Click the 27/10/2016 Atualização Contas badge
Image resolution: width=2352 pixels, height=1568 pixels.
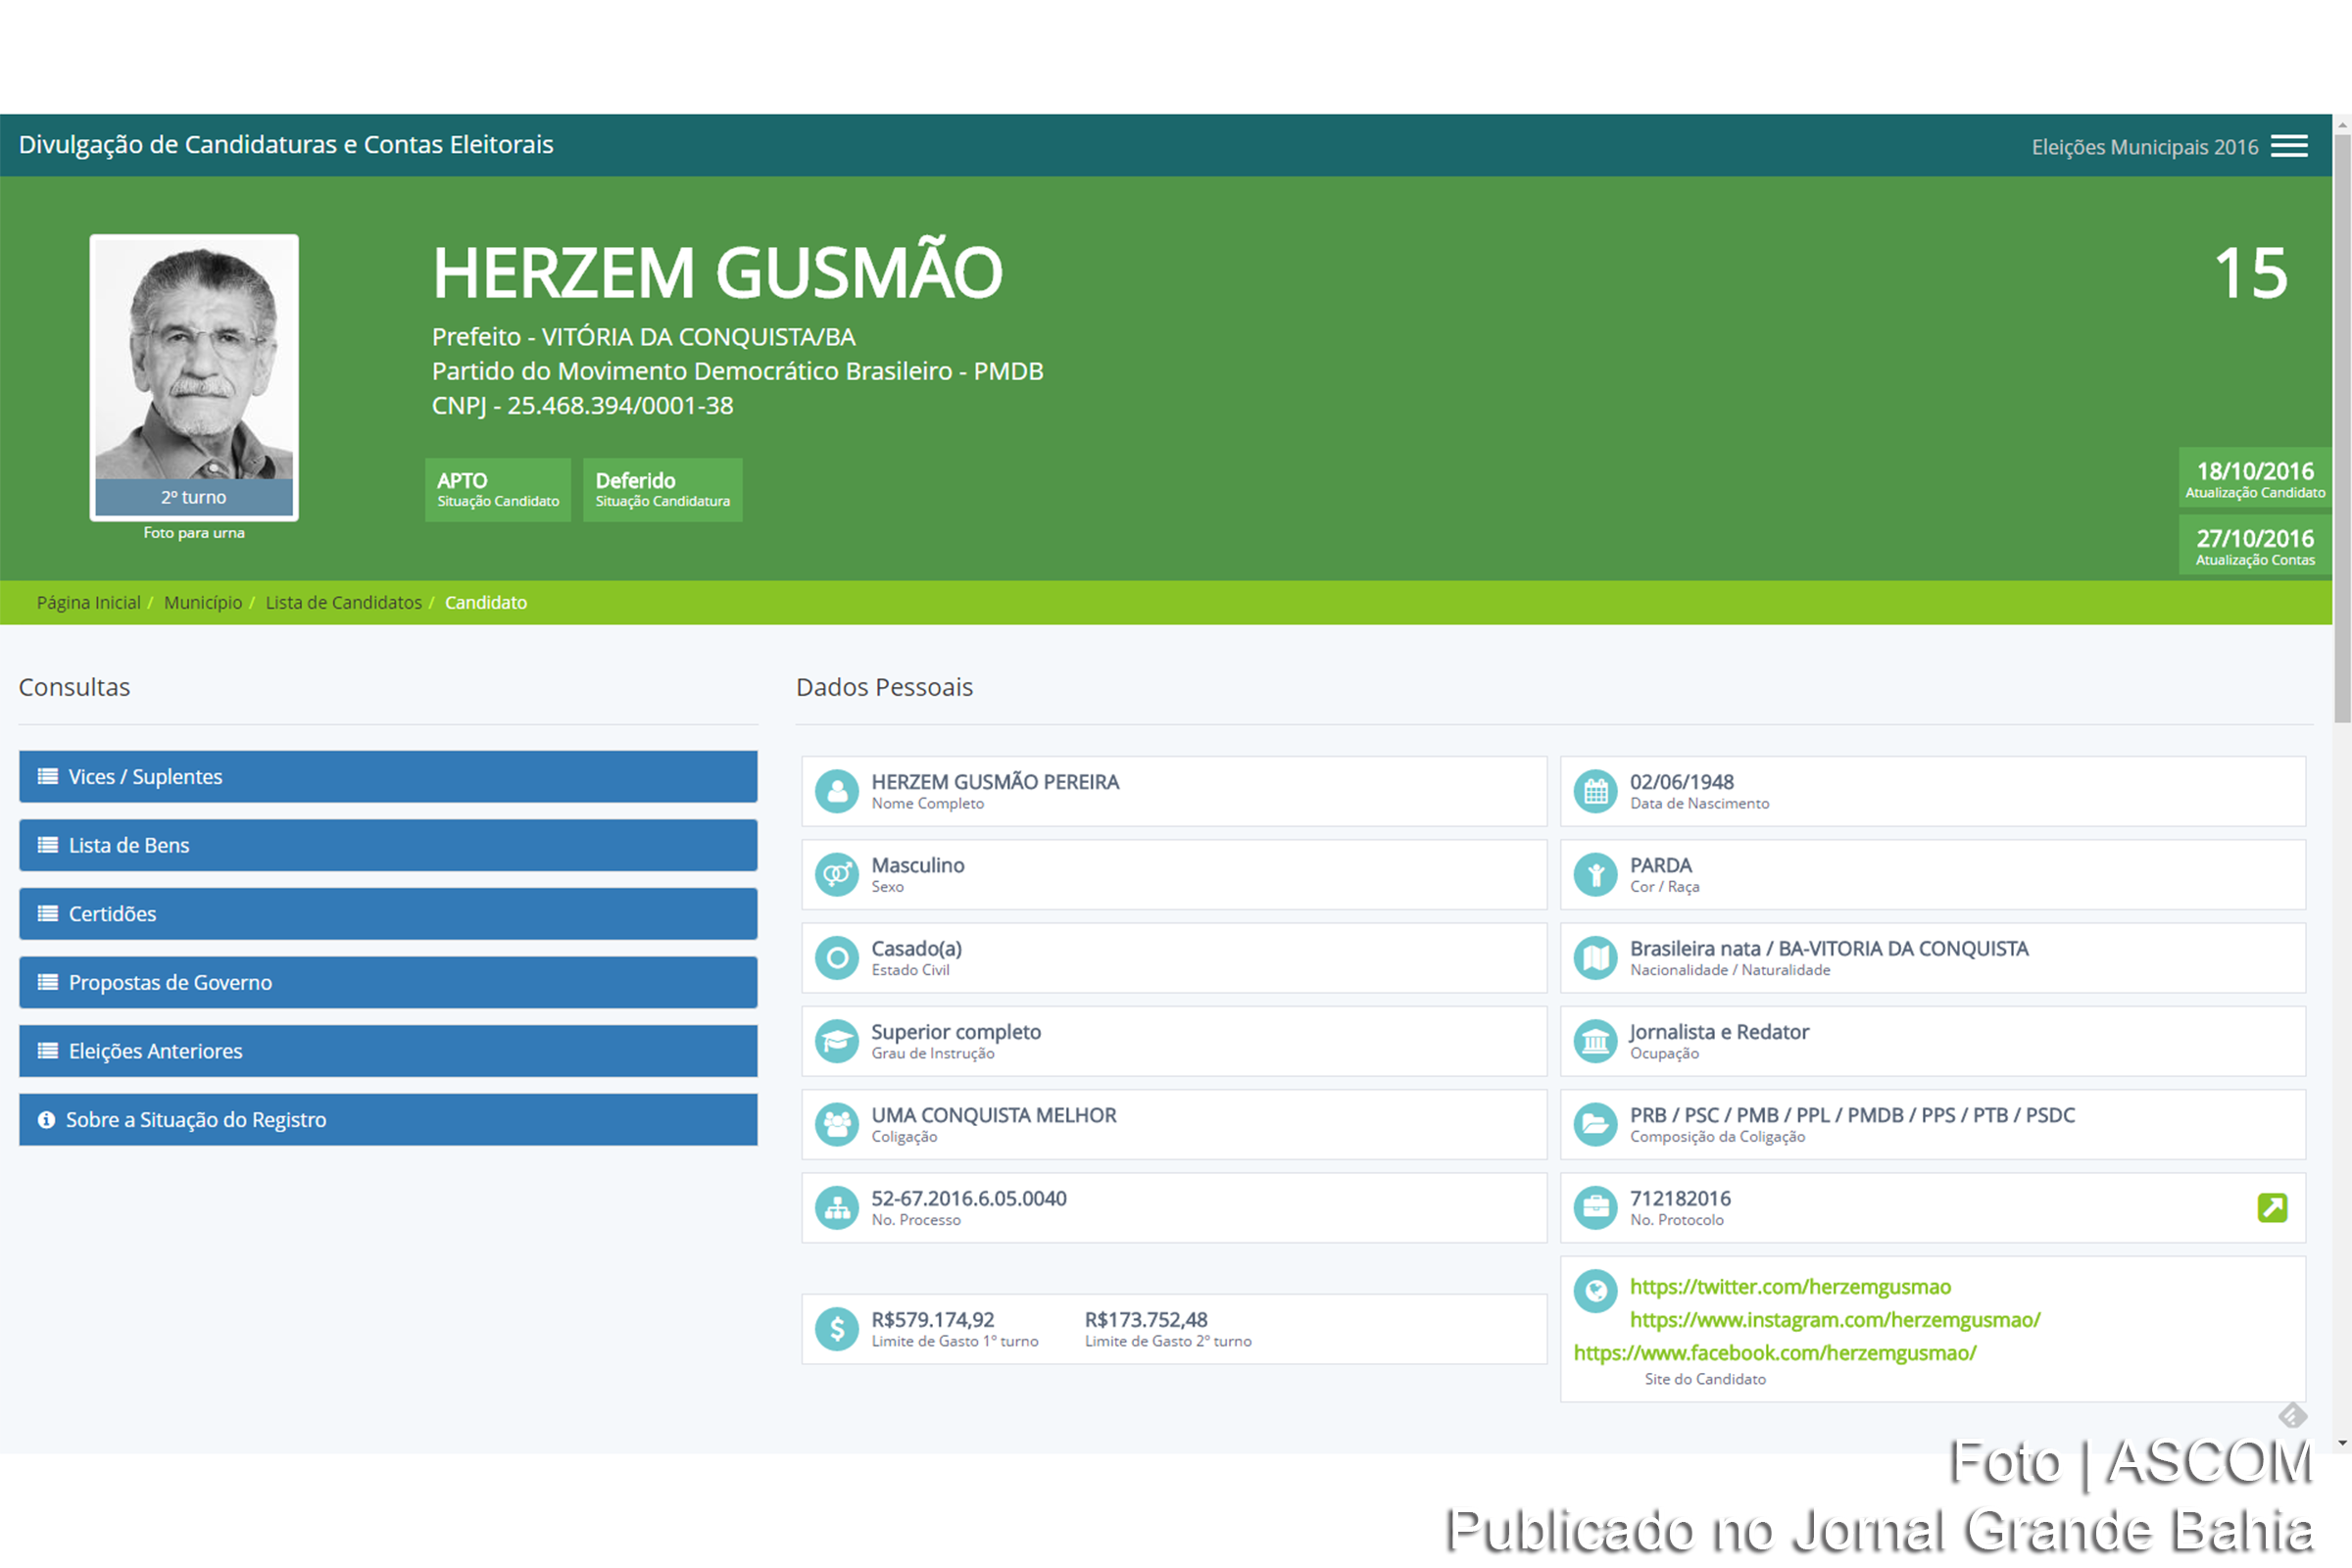point(2254,545)
